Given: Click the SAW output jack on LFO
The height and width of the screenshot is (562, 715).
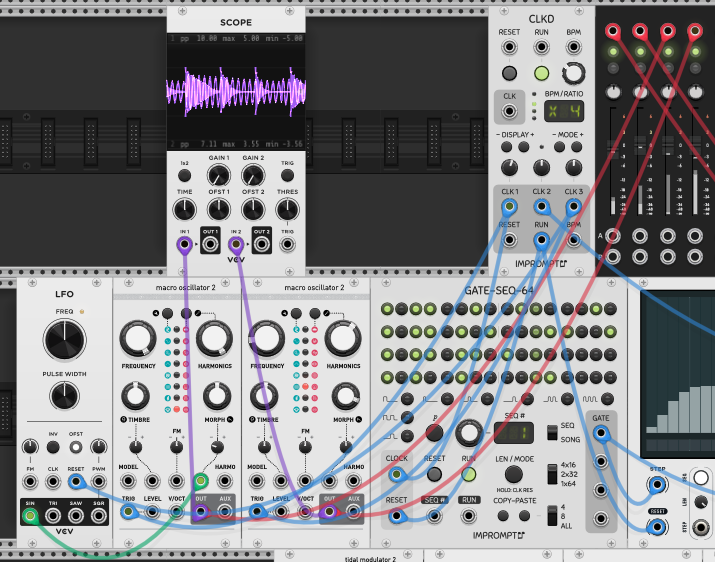Looking at the screenshot, I should tap(76, 516).
